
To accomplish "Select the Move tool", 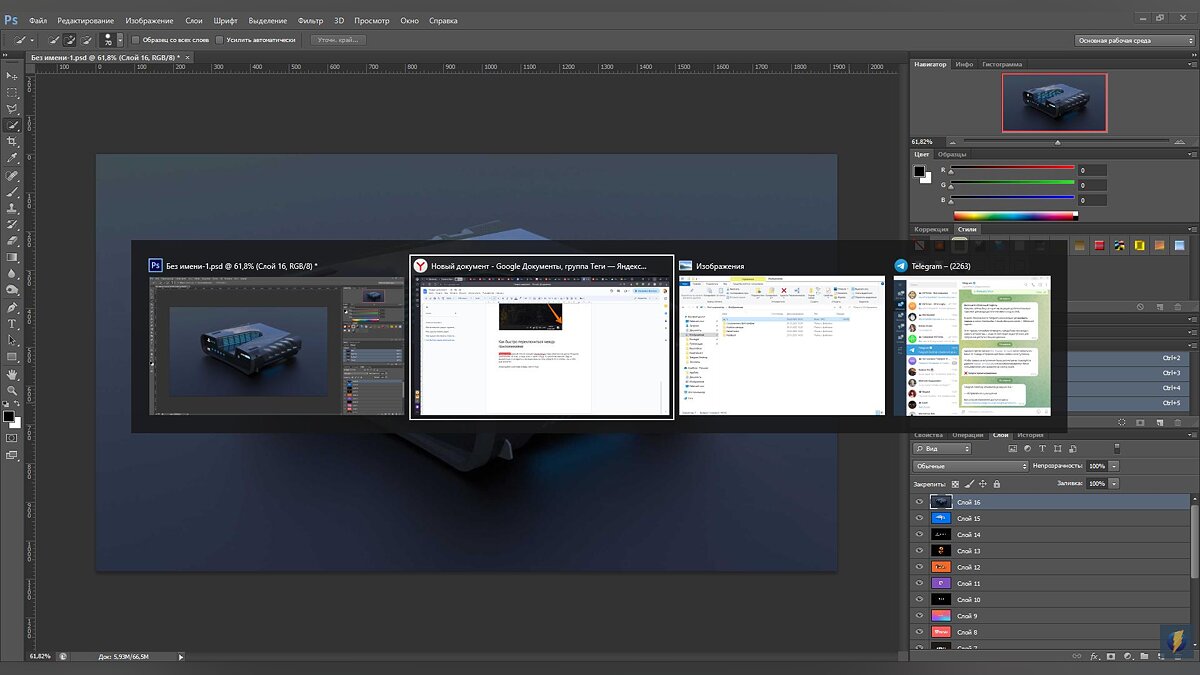I will tap(12, 76).
